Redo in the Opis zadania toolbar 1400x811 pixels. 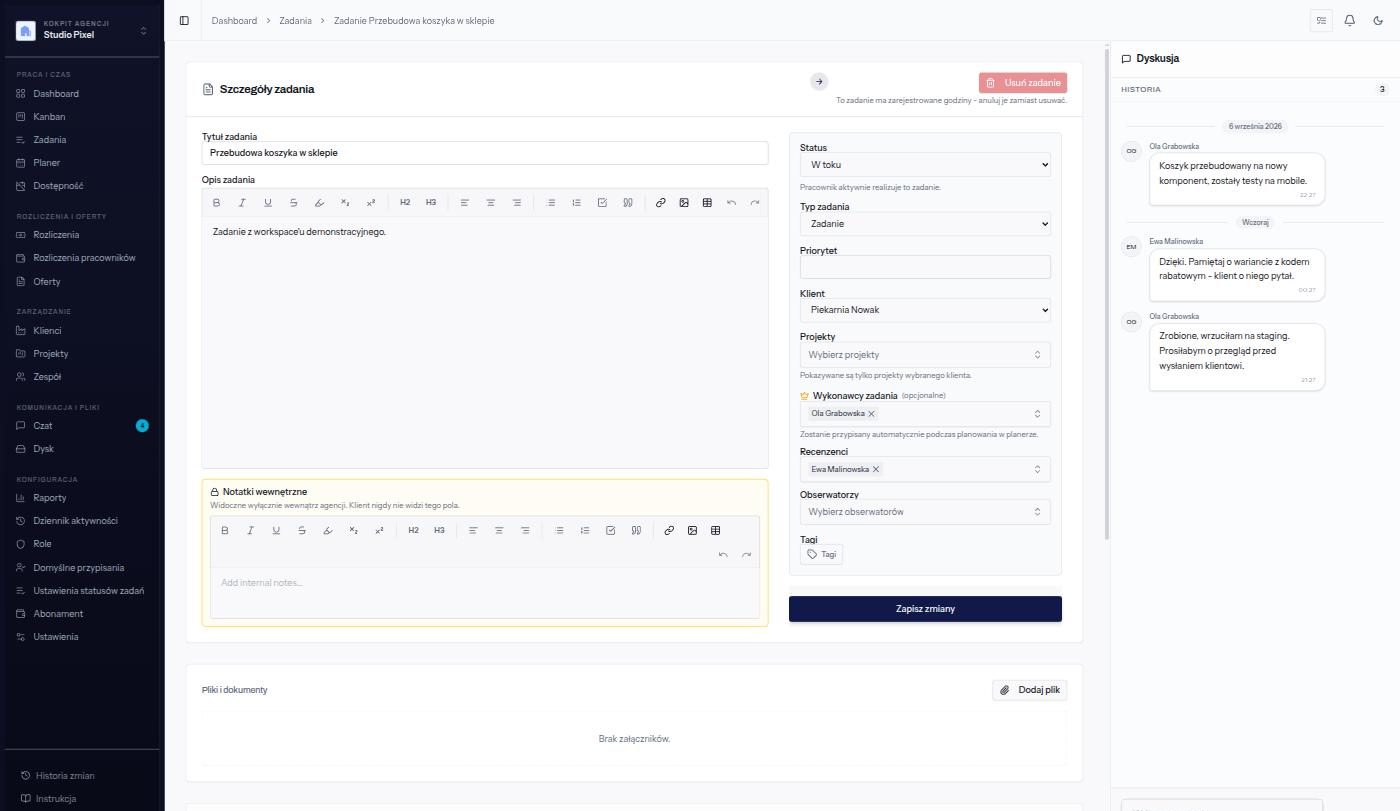pos(755,202)
